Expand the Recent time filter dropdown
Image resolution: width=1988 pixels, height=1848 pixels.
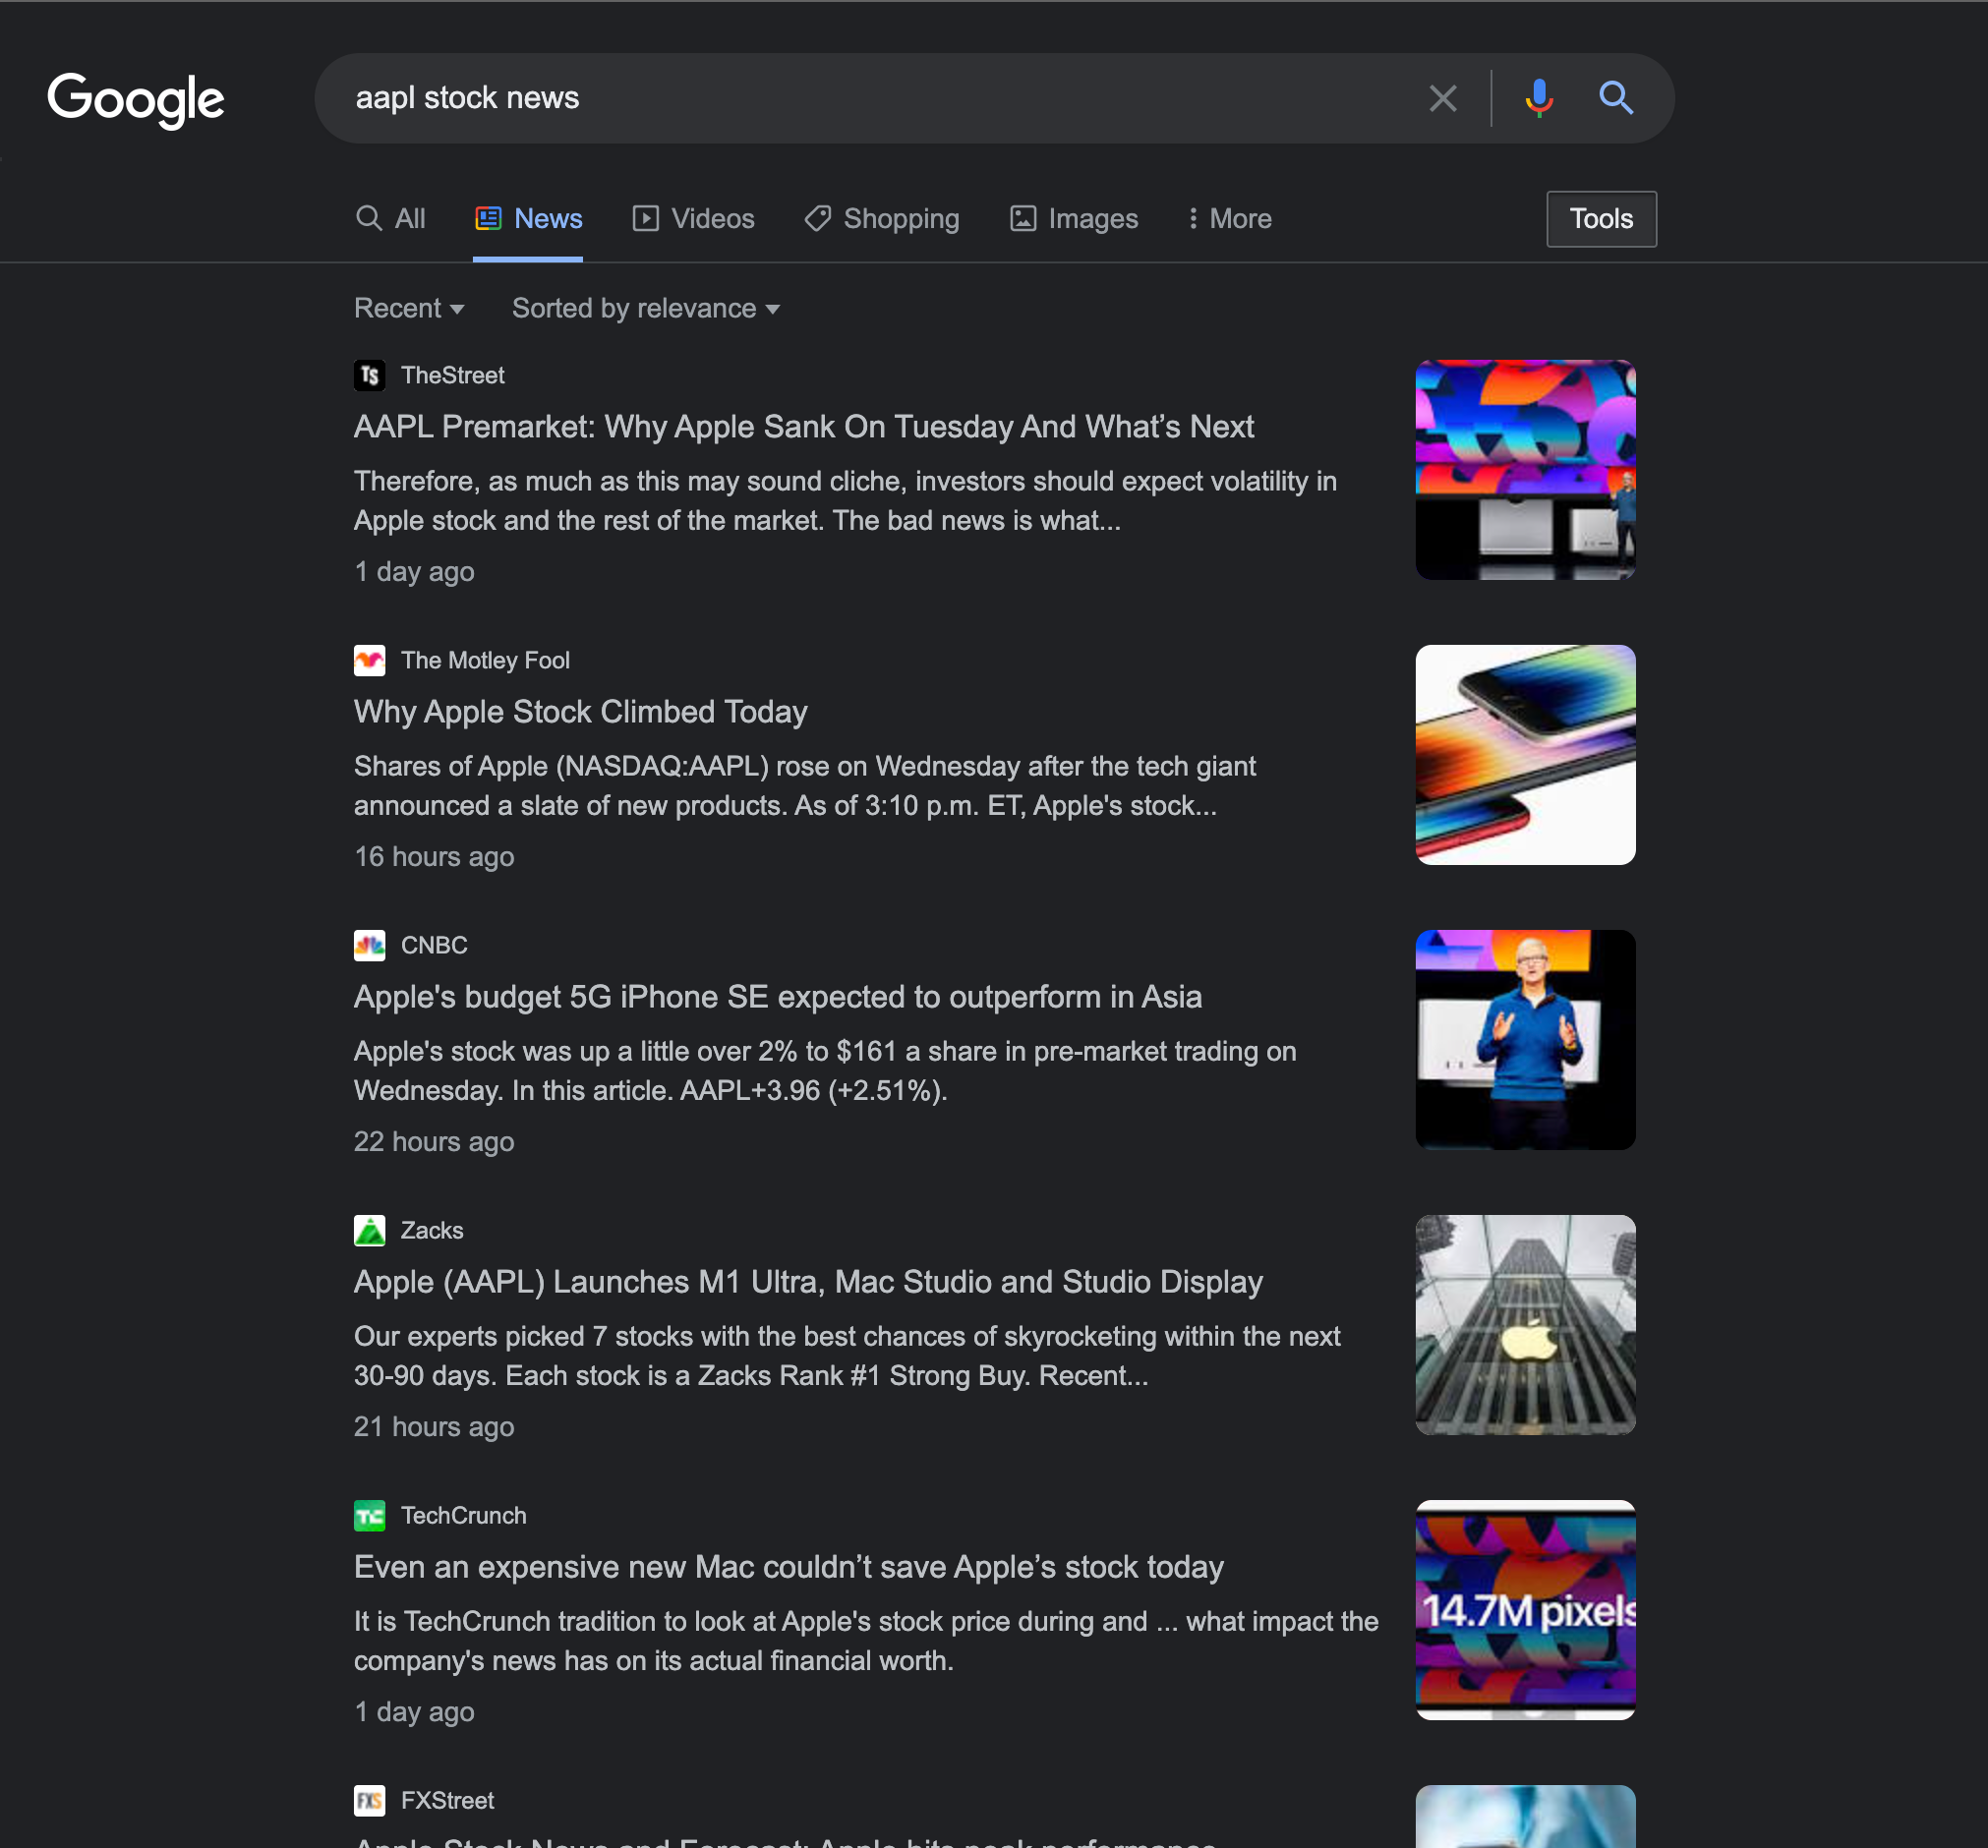[409, 308]
